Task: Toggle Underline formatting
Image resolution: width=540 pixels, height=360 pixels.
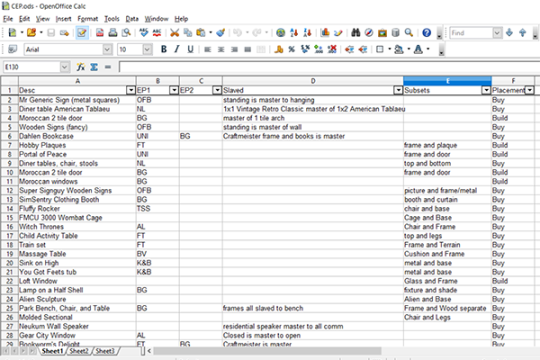Action: point(190,49)
